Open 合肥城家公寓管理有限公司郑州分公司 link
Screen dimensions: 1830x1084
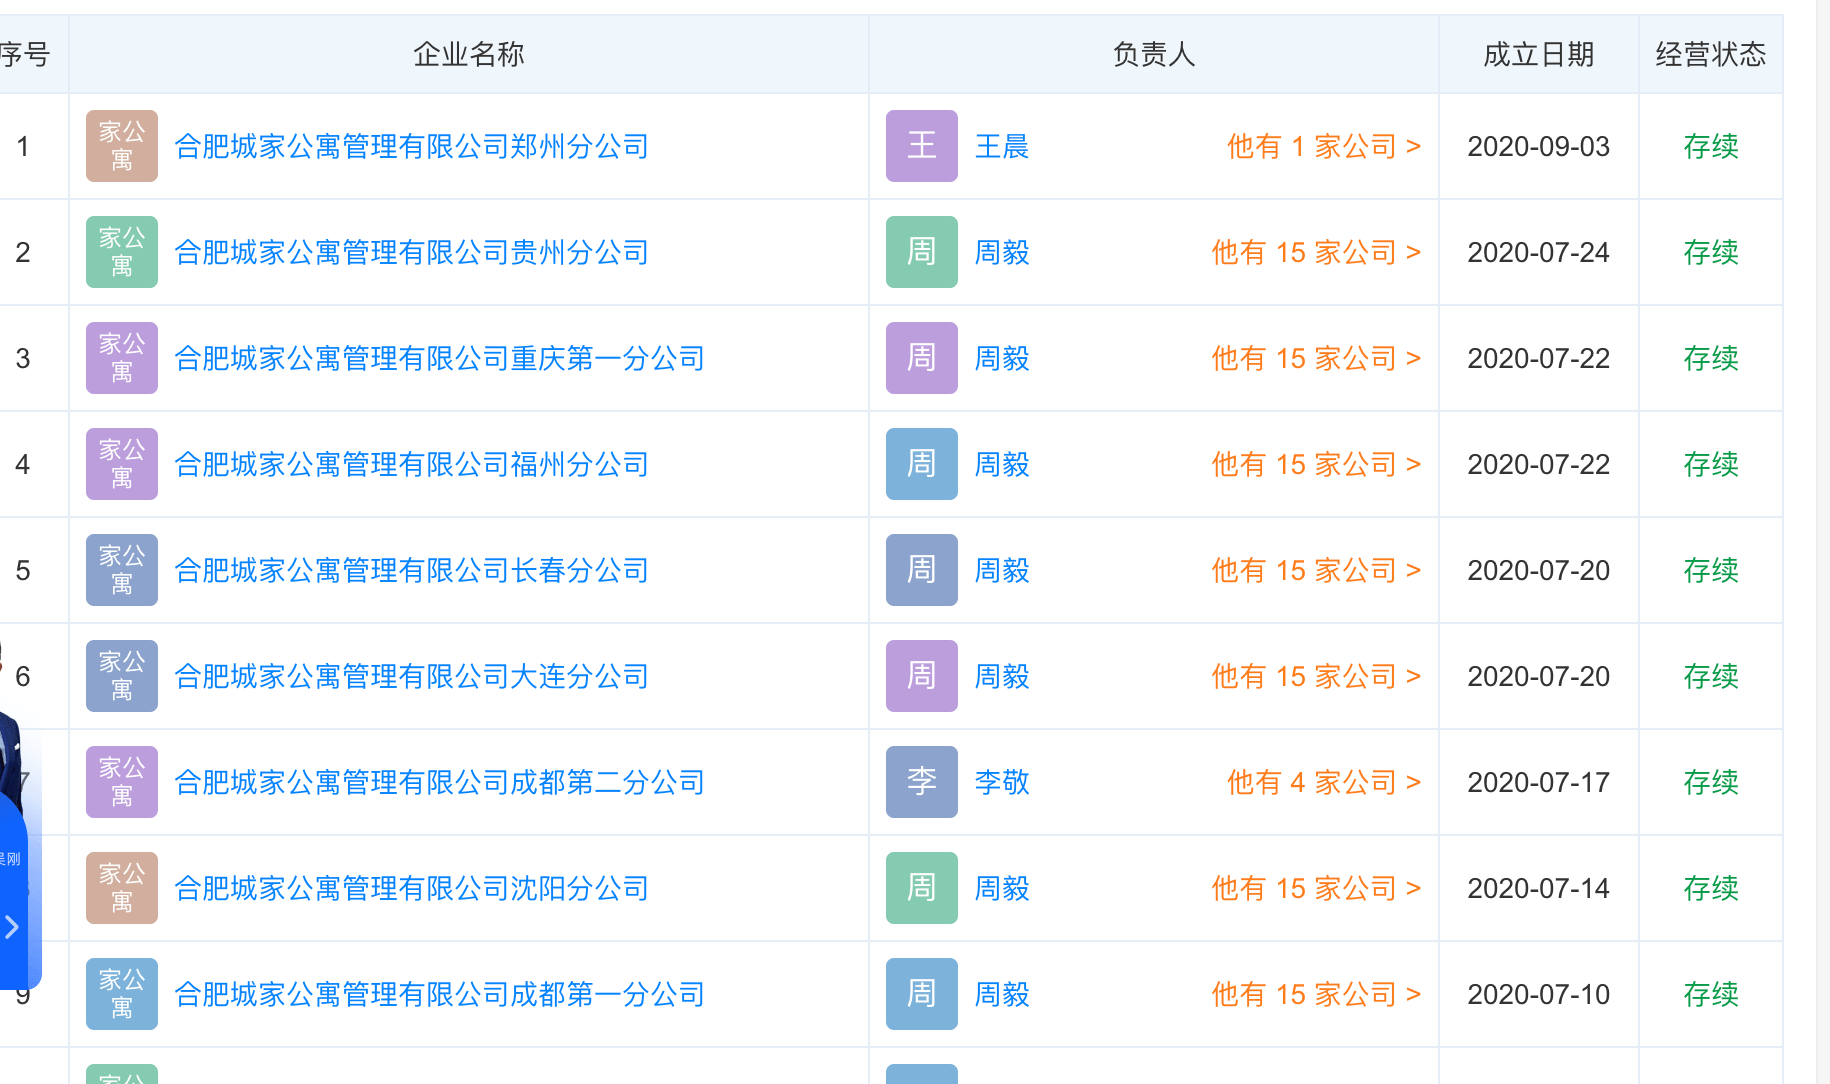[x=411, y=147]
